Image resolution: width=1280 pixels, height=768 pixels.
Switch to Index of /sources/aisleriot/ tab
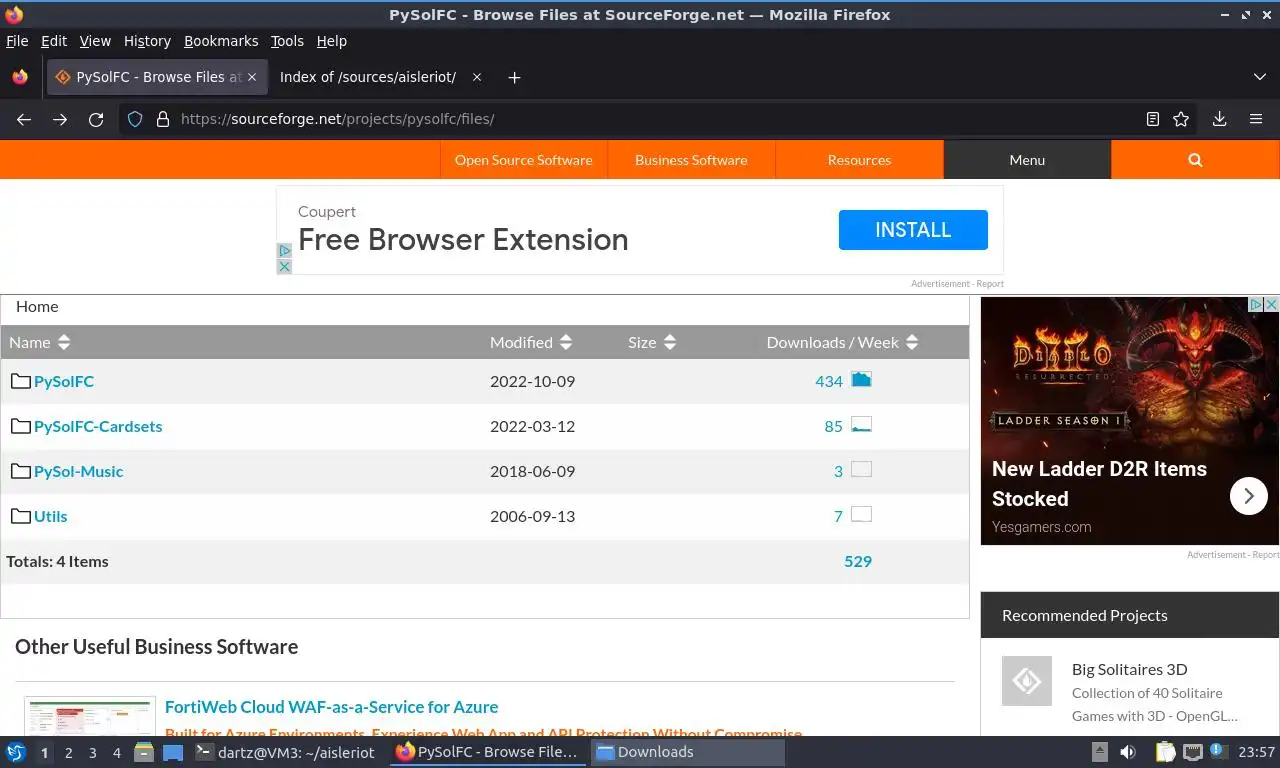click(368, 77)
